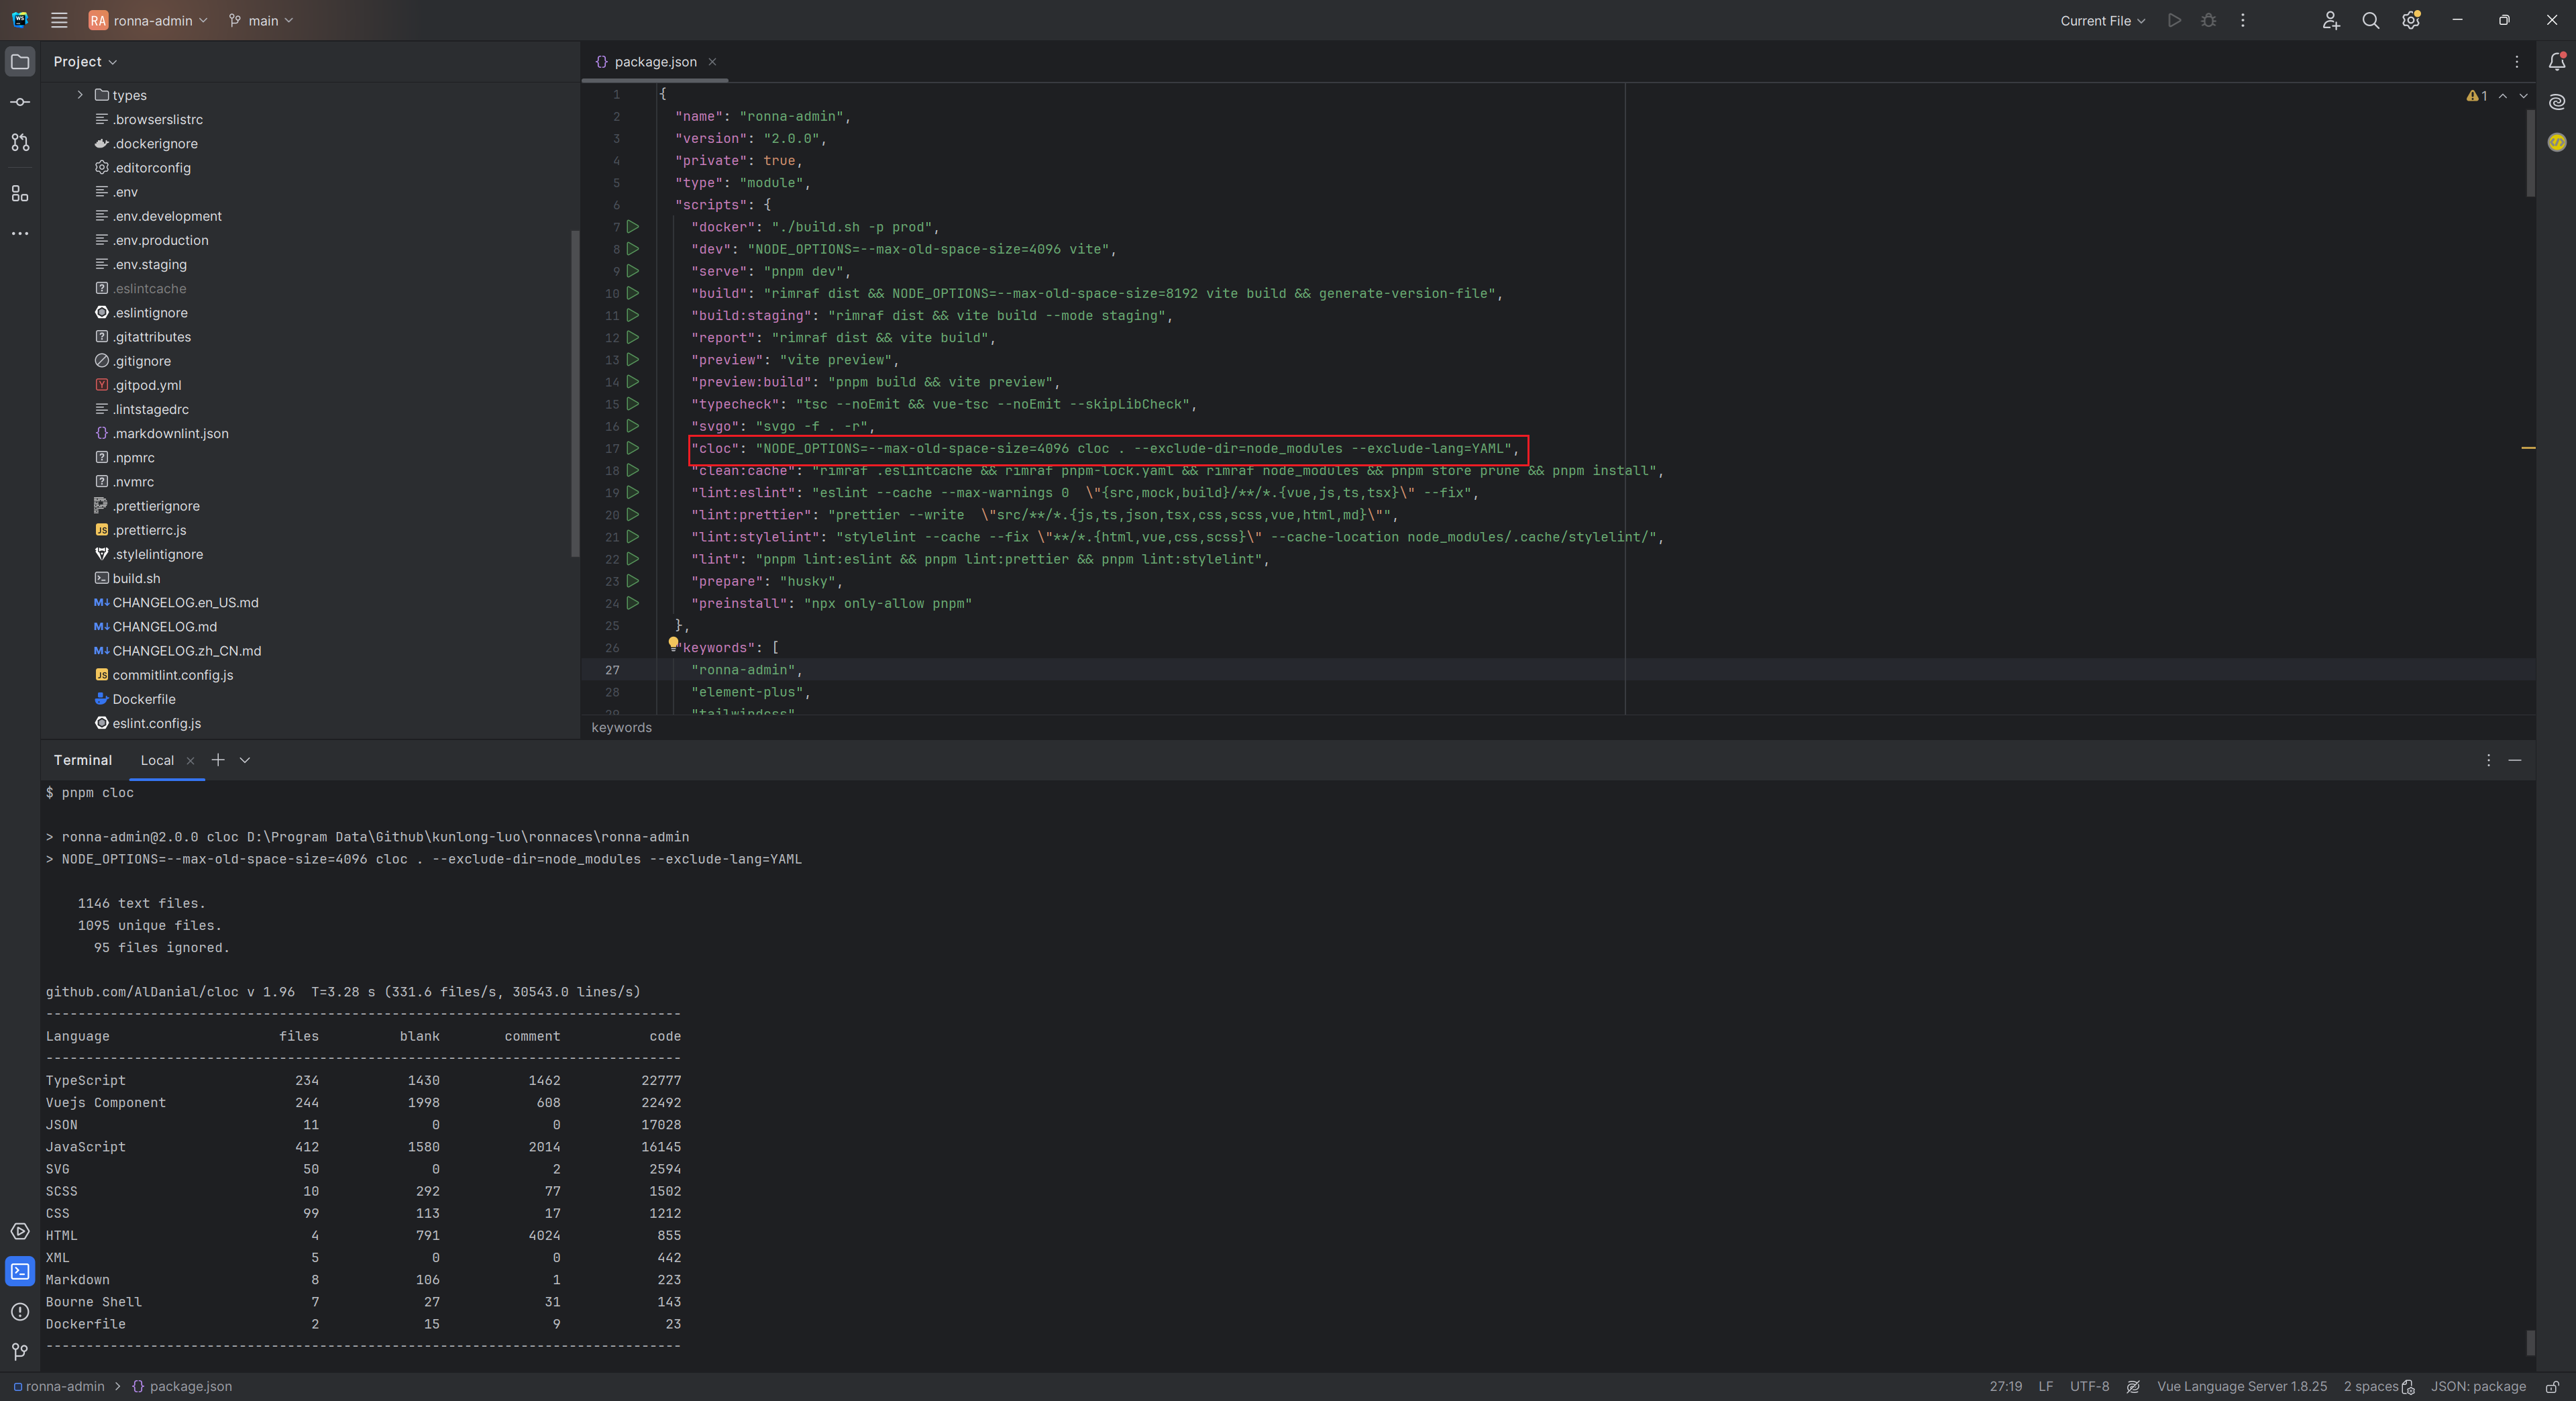Open code inspection status widget in status bar
The width and height of the screenshot is (2576, 1401).
click(2133, 1386)
